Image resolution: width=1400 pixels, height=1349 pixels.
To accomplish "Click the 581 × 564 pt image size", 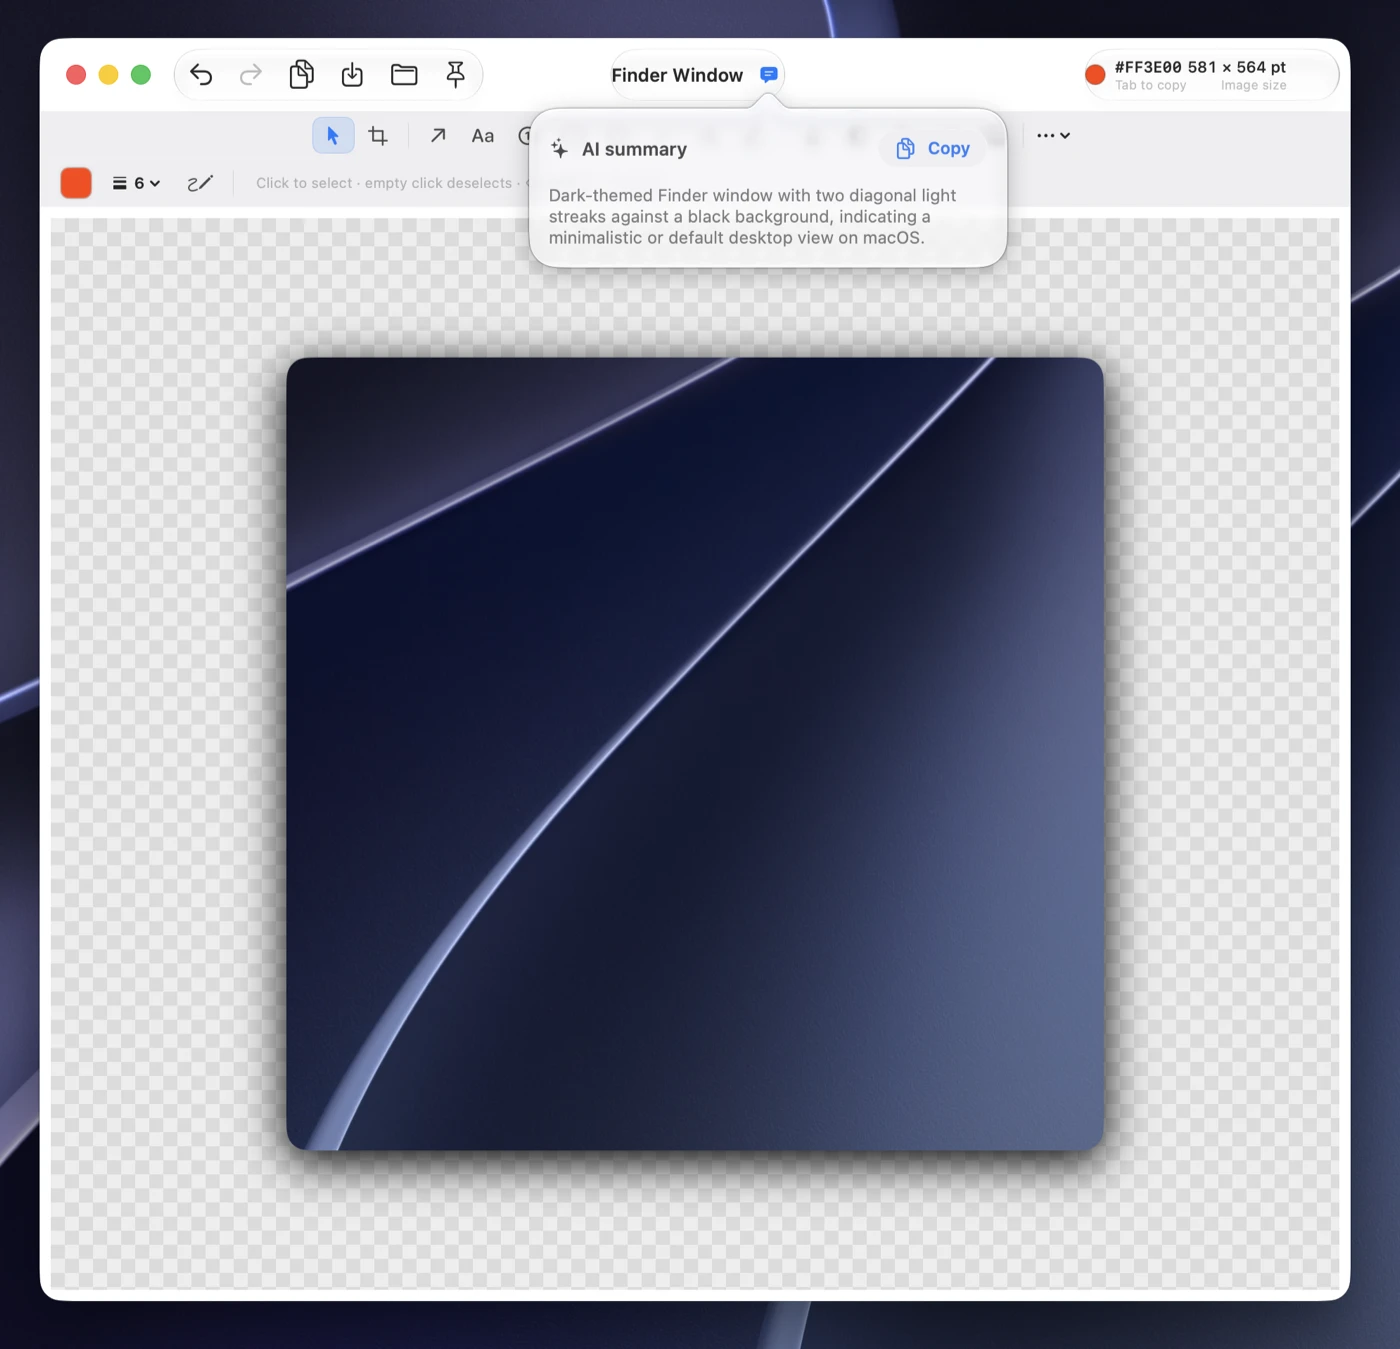I will click(x=1237, y=67).
